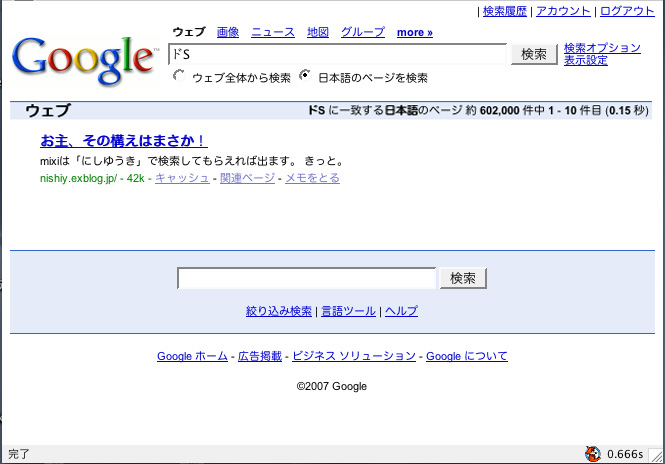
Task: Click result count text 約 602,000 件中
Action: click(505, 111)
